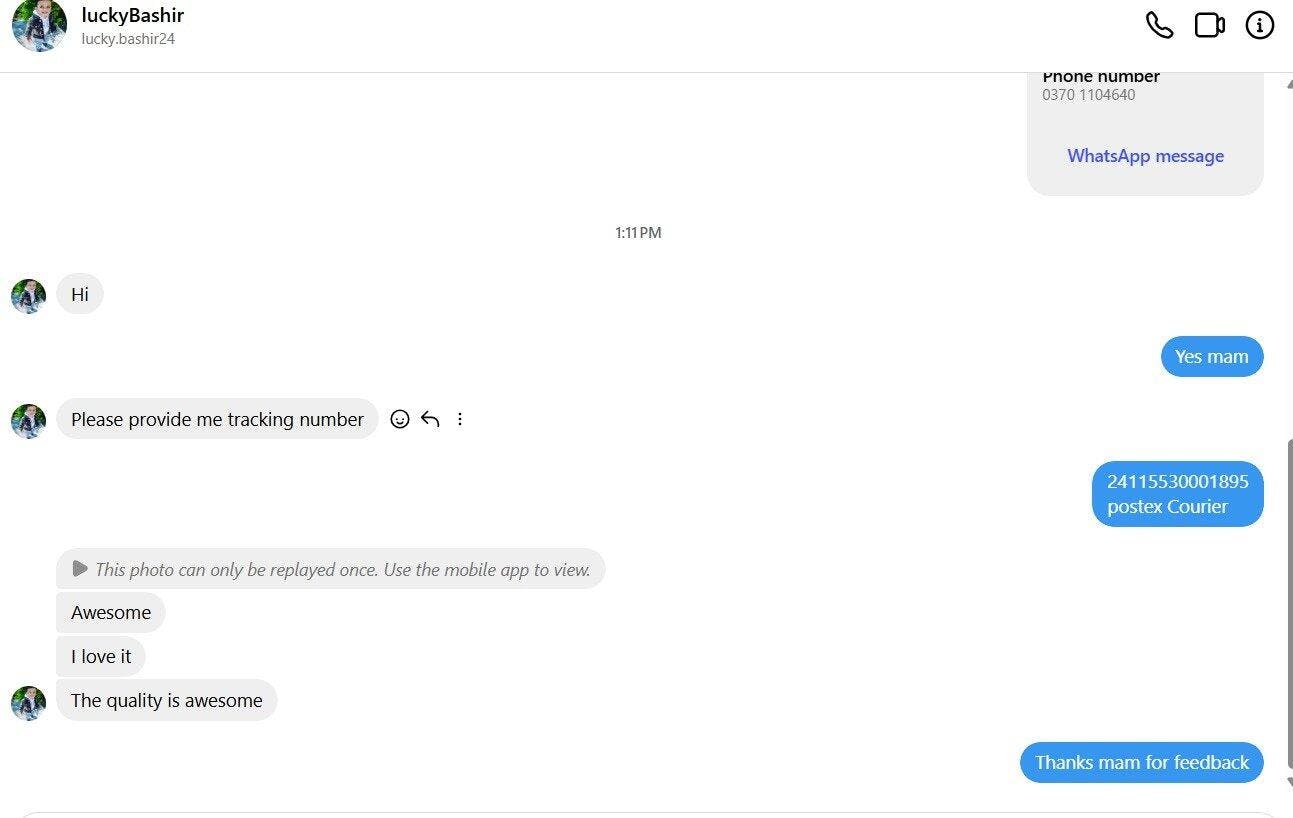This screenshot has height=818, width=1293.
Task: React with emoji to tracking number message
Action: tap(400, 419)
